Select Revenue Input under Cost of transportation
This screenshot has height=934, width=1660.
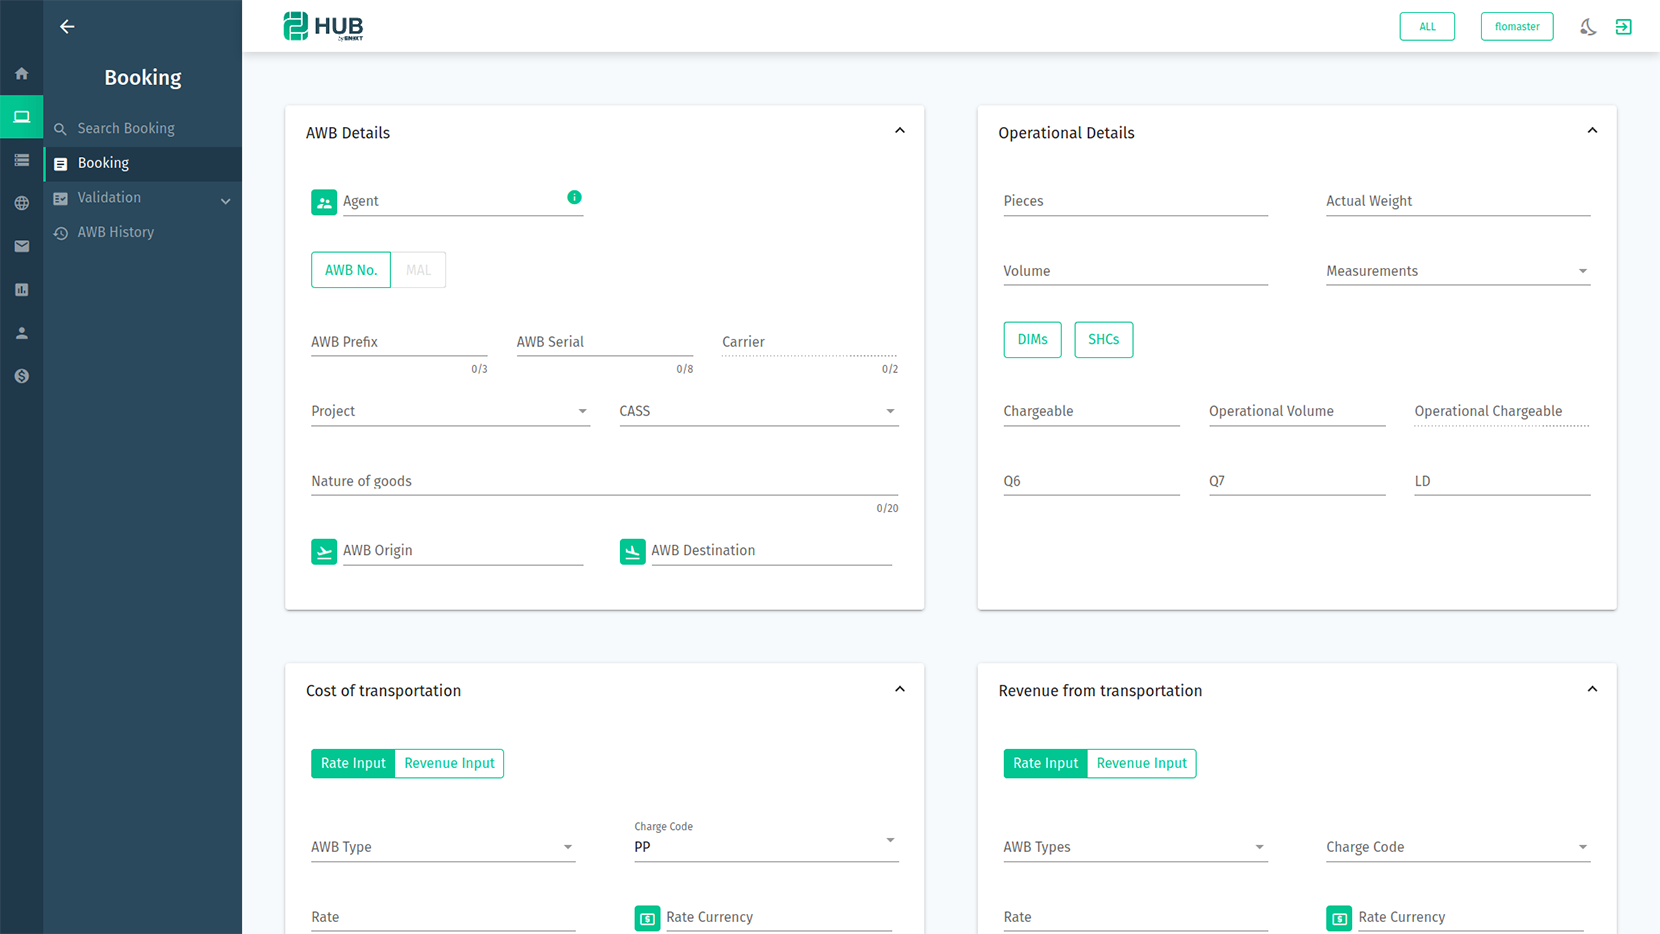[x=448, y=763]
